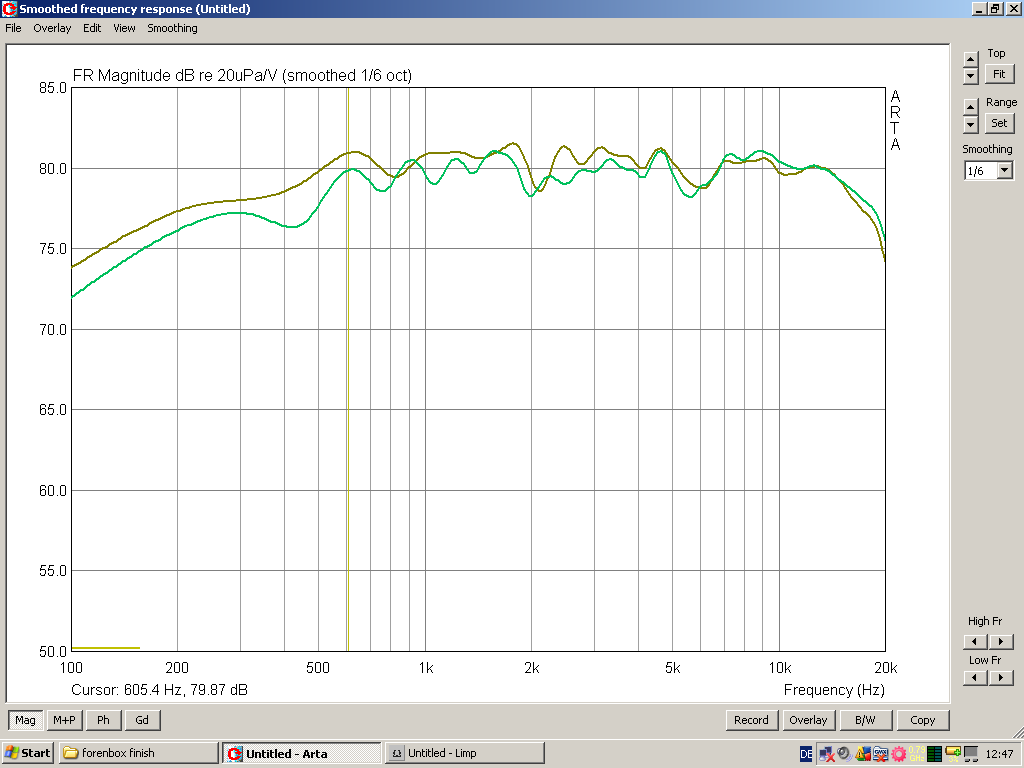This screenshot has width=1024, height=768.
Task: Shift High Fr limit right
Action: coord(1000,641)
